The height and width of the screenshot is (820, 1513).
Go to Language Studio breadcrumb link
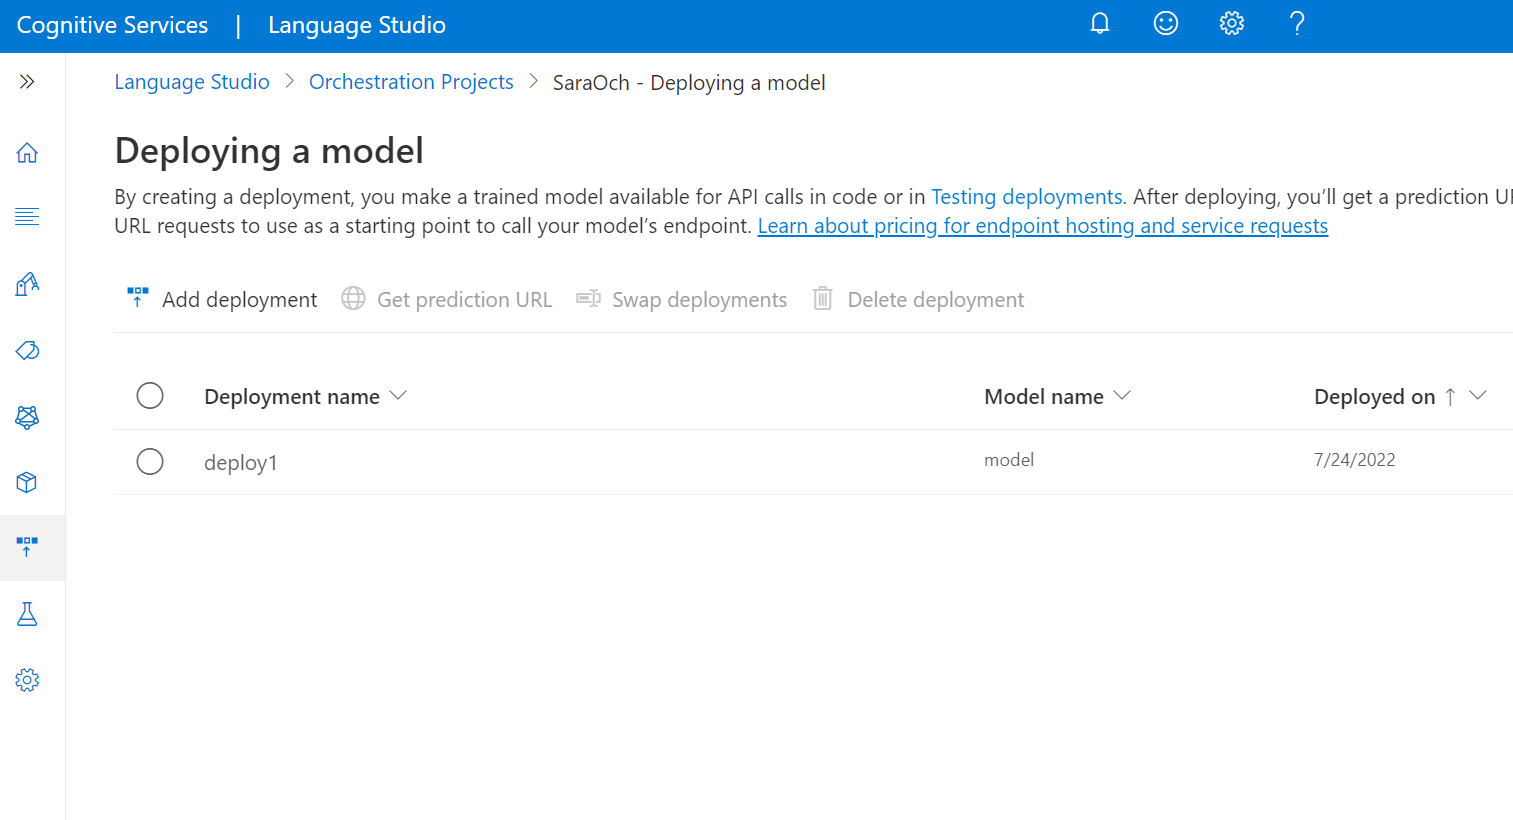191,81
